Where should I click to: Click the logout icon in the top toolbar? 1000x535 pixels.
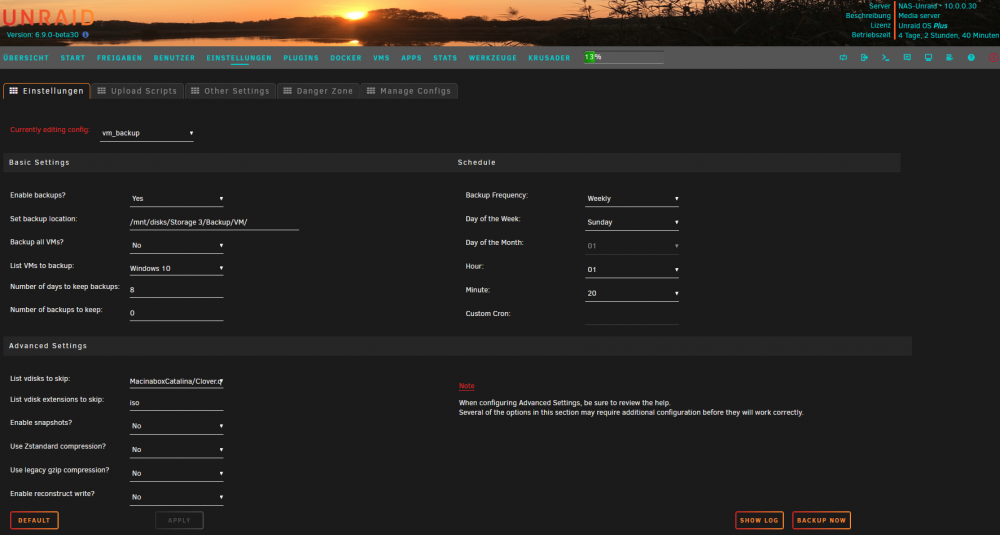pyautogui.click(x=864, y=57)
